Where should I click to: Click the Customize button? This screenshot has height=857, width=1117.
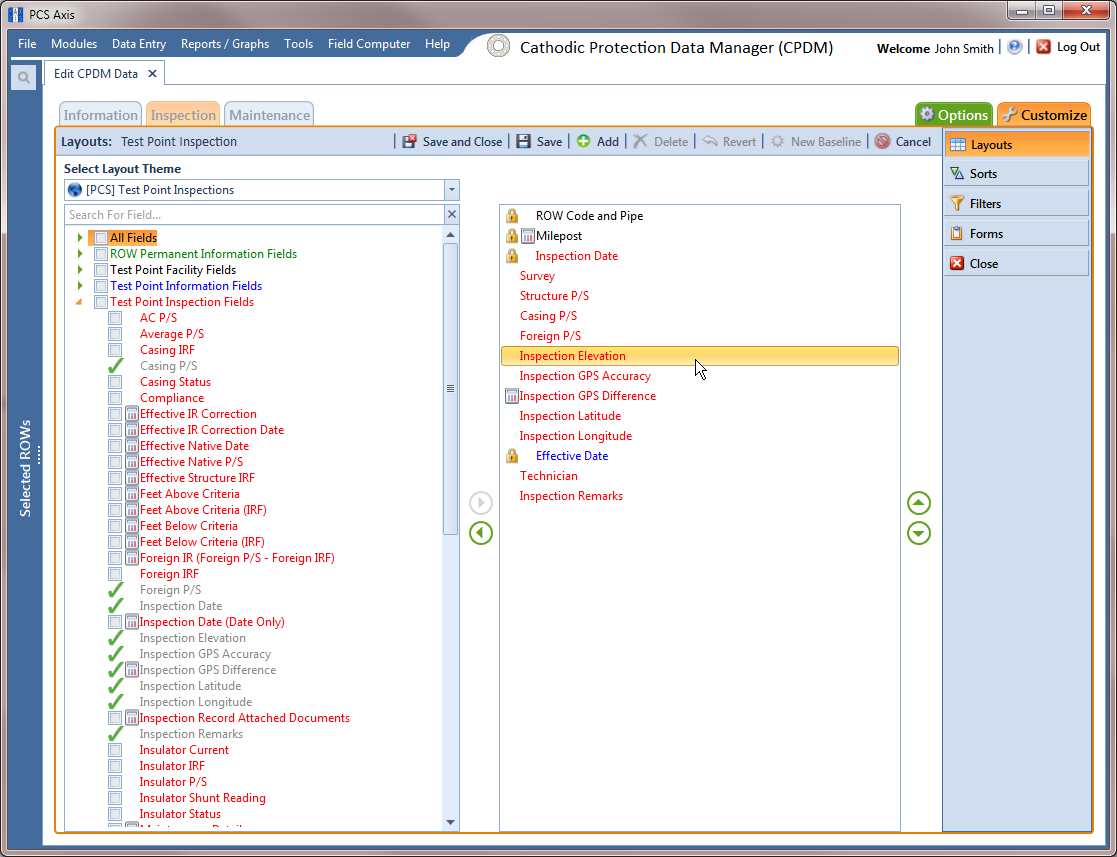pos(1044,114)
